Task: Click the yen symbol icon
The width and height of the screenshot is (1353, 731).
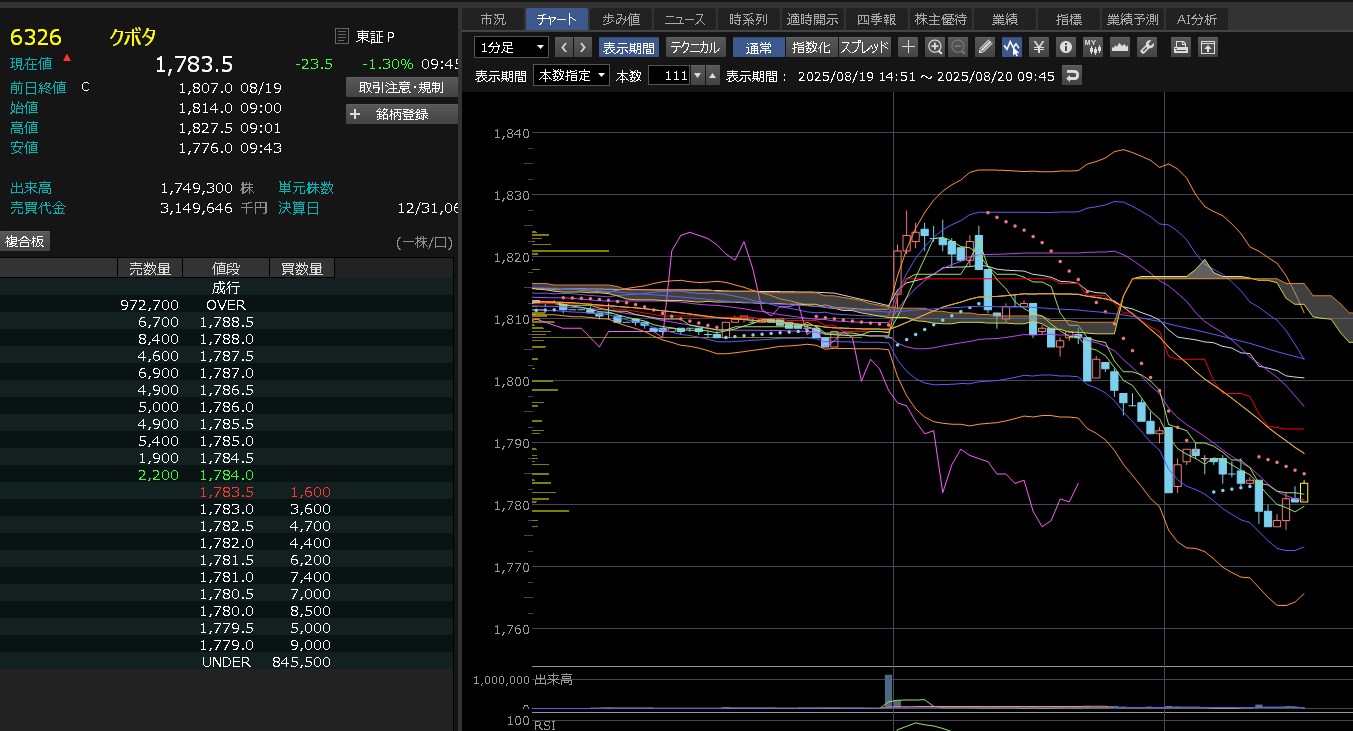Action: [1039, 47]
